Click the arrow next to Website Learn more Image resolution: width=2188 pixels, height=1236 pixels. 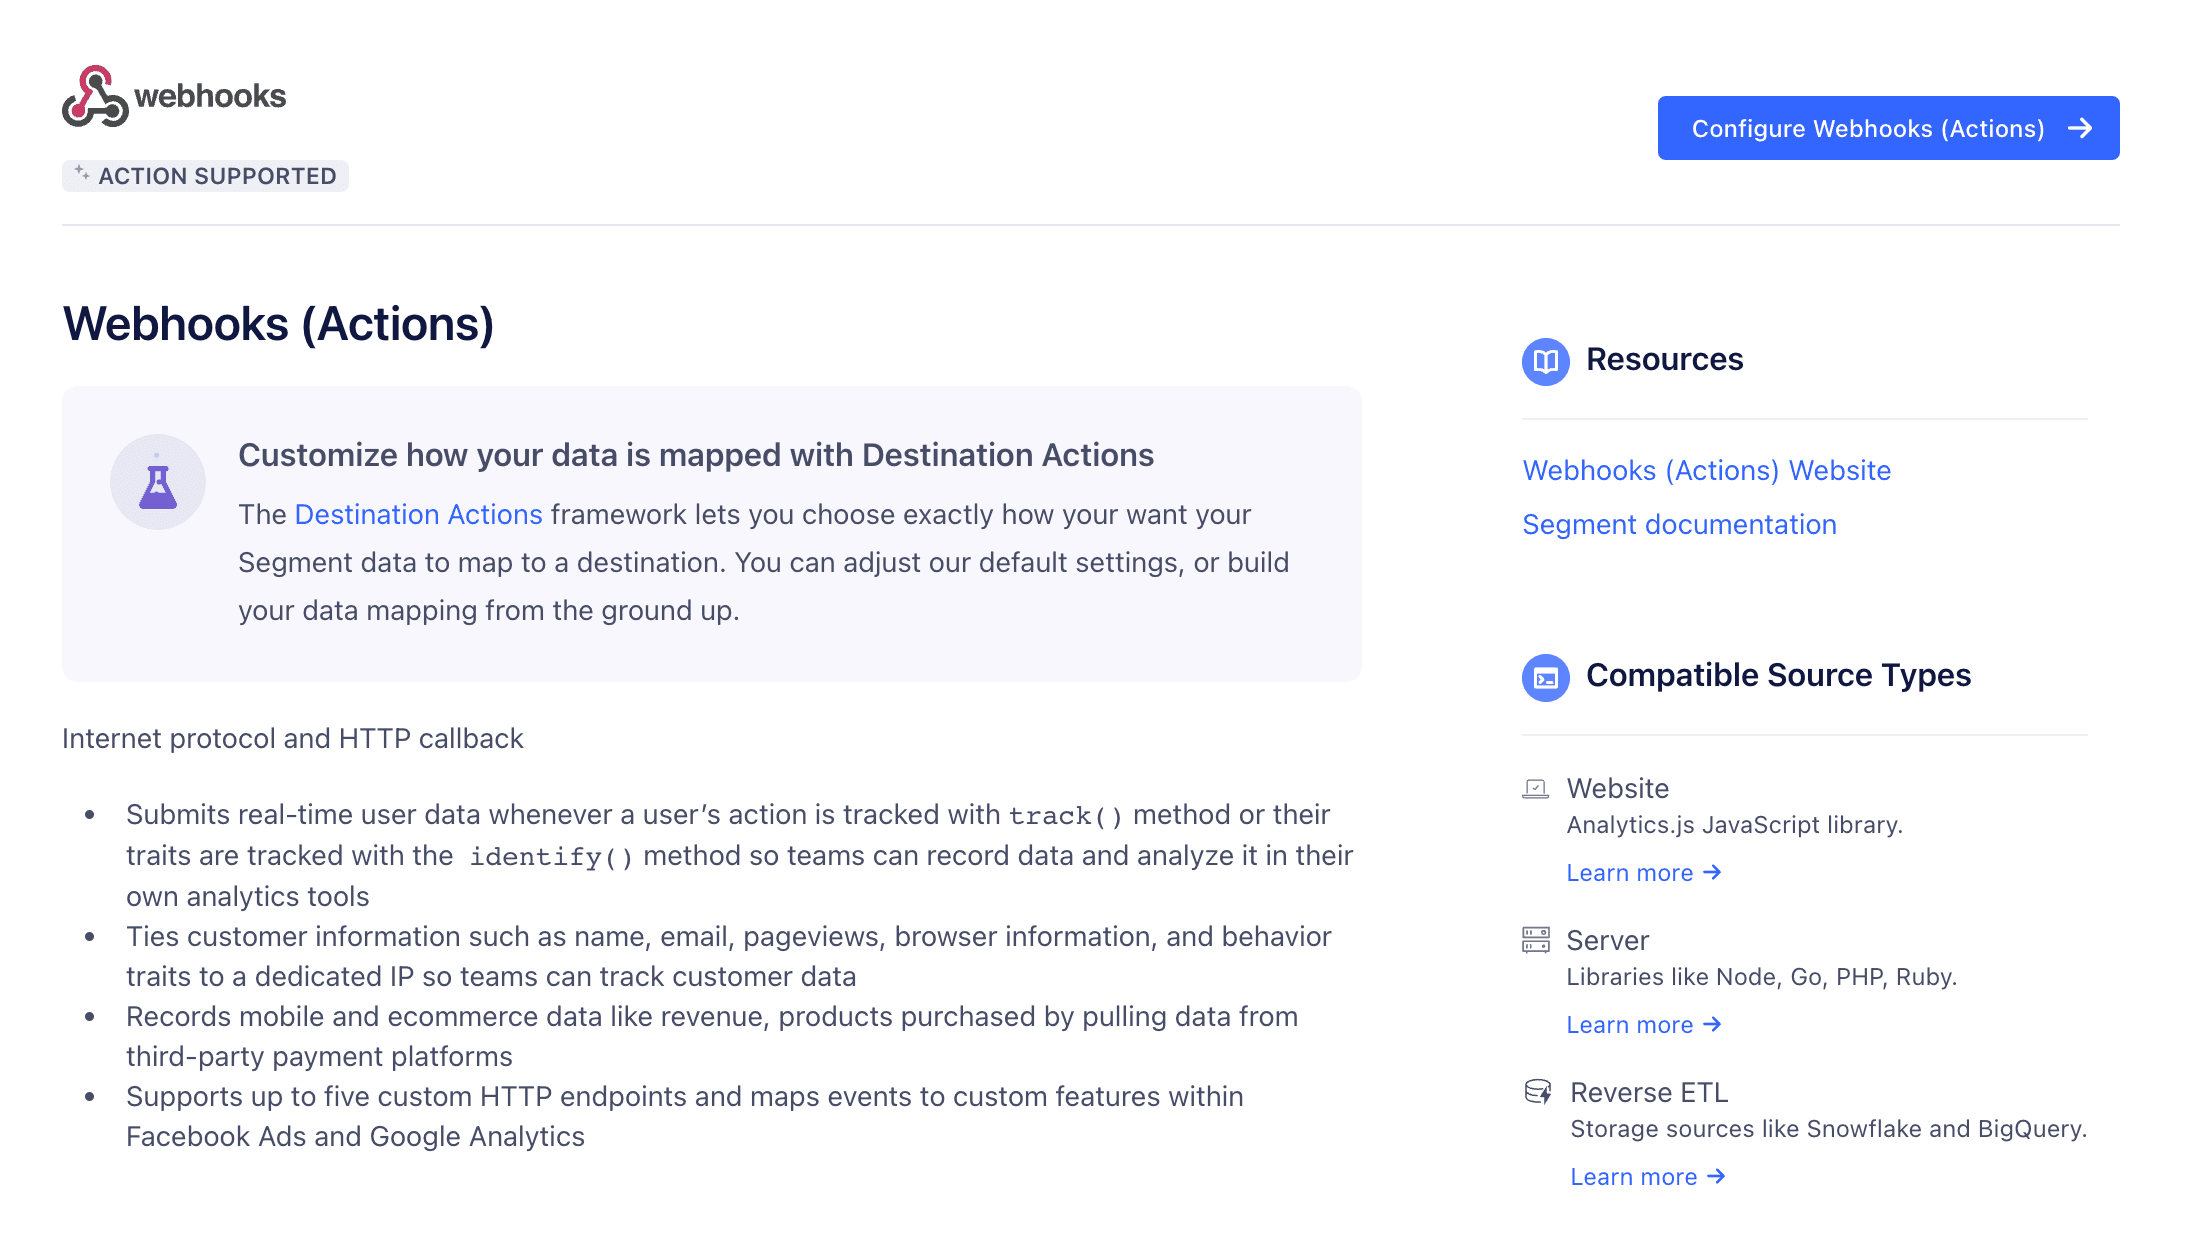click(x=1713, y=872)
